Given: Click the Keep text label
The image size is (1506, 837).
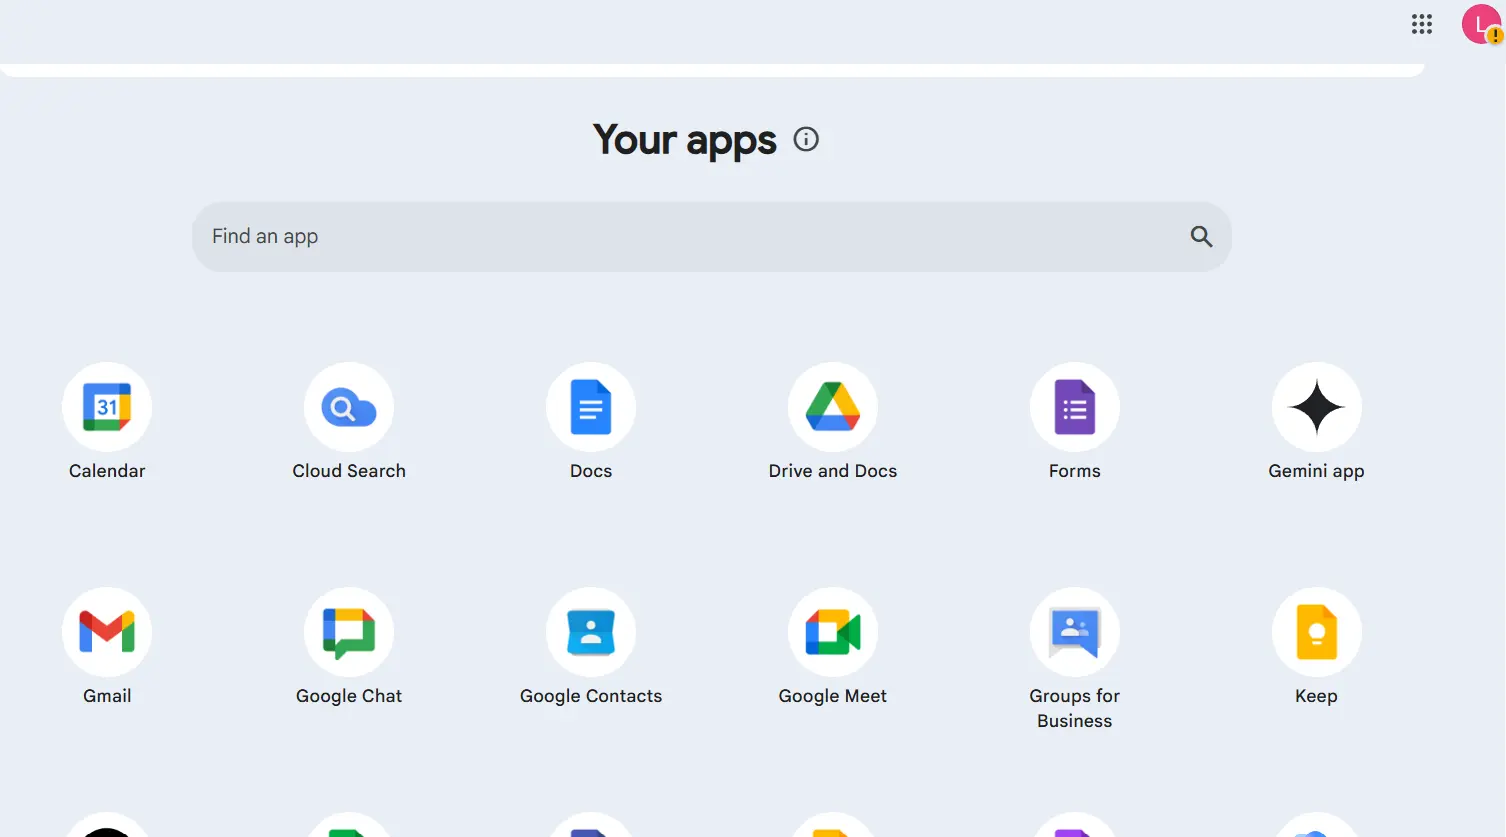Looking at the screenshot, I should click(1317, 696).
